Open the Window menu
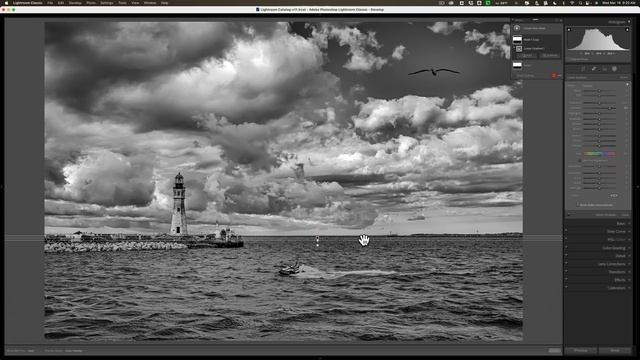This screenshot has width=640, height=360. (150, 3)
